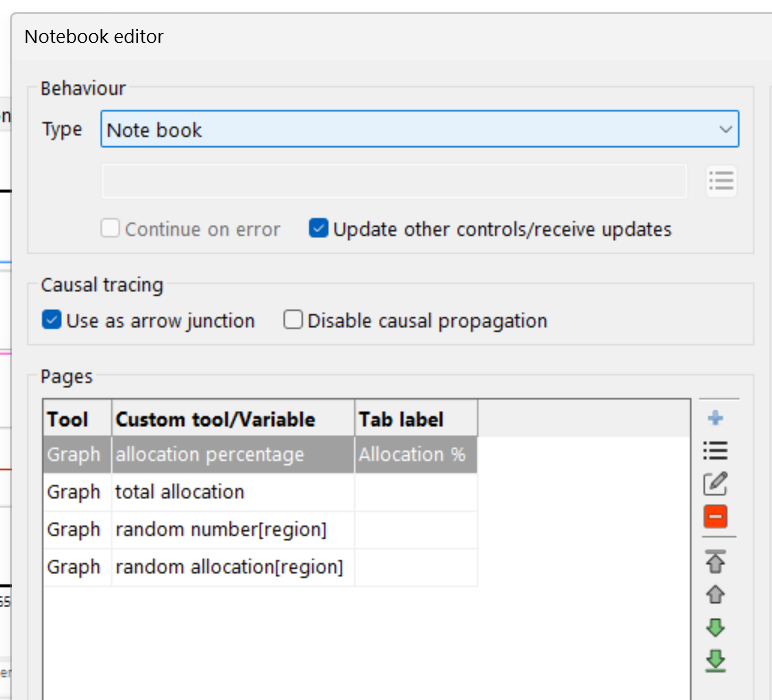Click Graph cell in allocation percentage row
Image resolution: width=772 pixels, height=700 pixels.
(x=77, y=454)
